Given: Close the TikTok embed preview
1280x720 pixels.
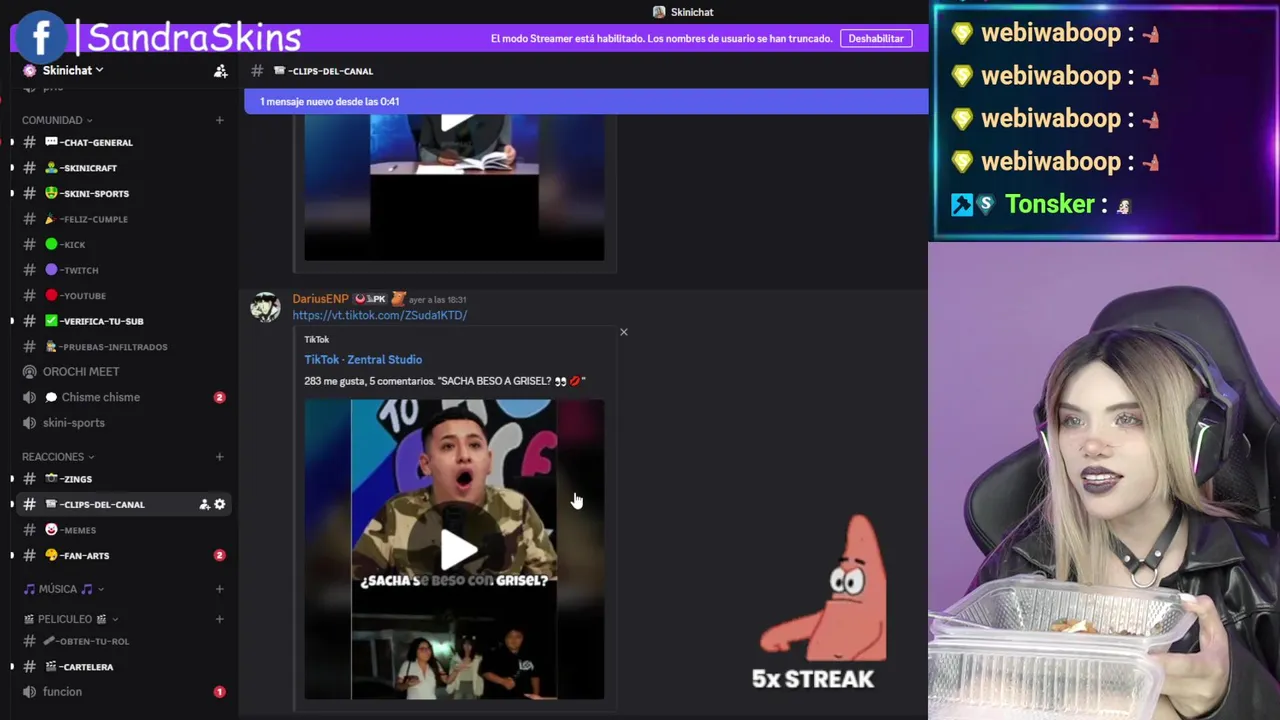Looking at the screenshot, I should click(x=624, y=332).
